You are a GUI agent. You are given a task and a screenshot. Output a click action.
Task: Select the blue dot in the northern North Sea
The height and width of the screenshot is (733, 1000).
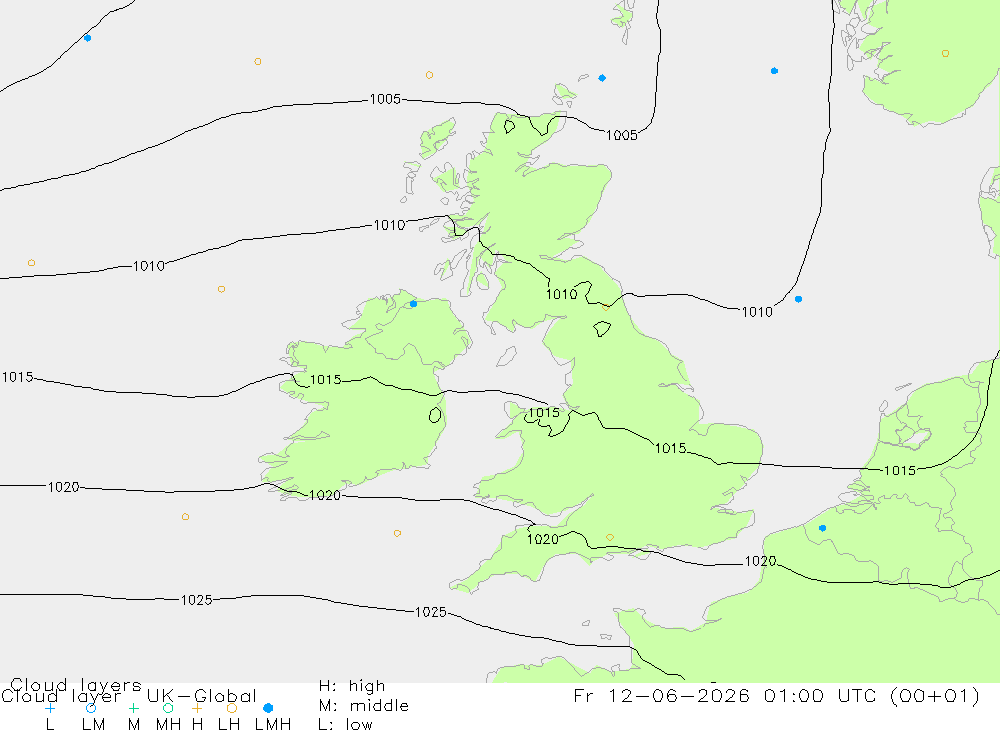pyautogui.click(x=774, y=71)
